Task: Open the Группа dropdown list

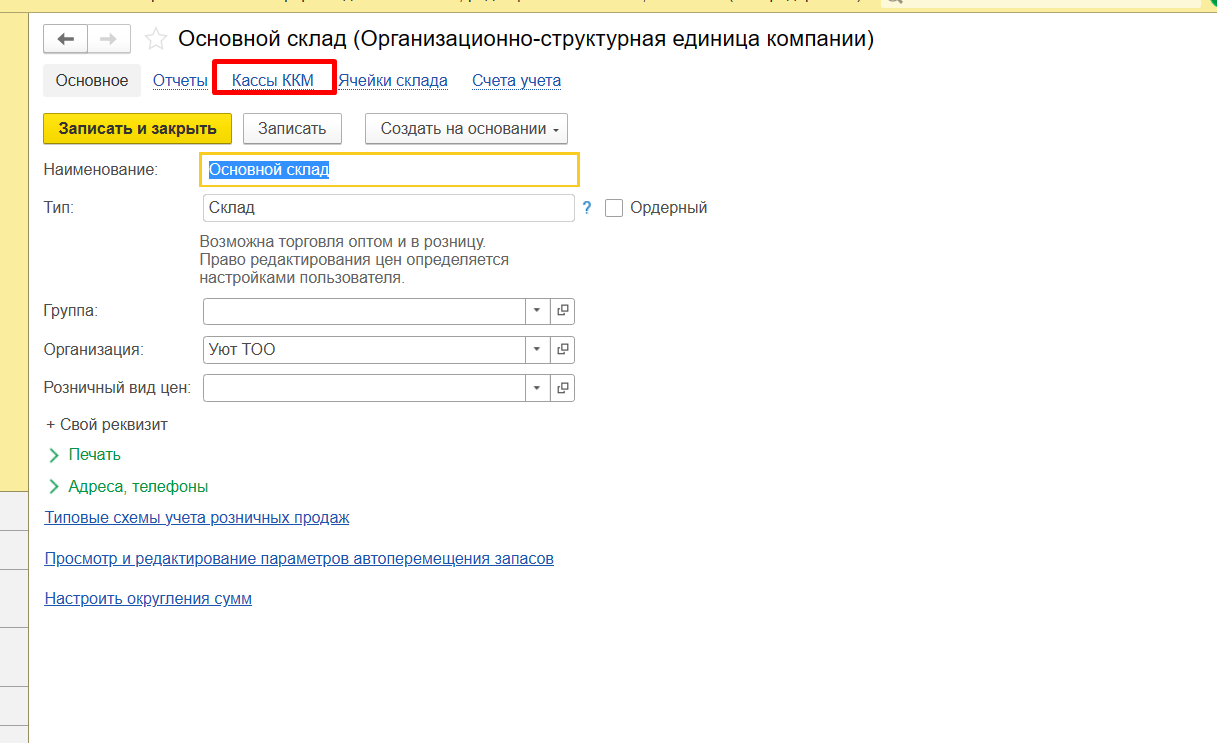Action: 537,311
